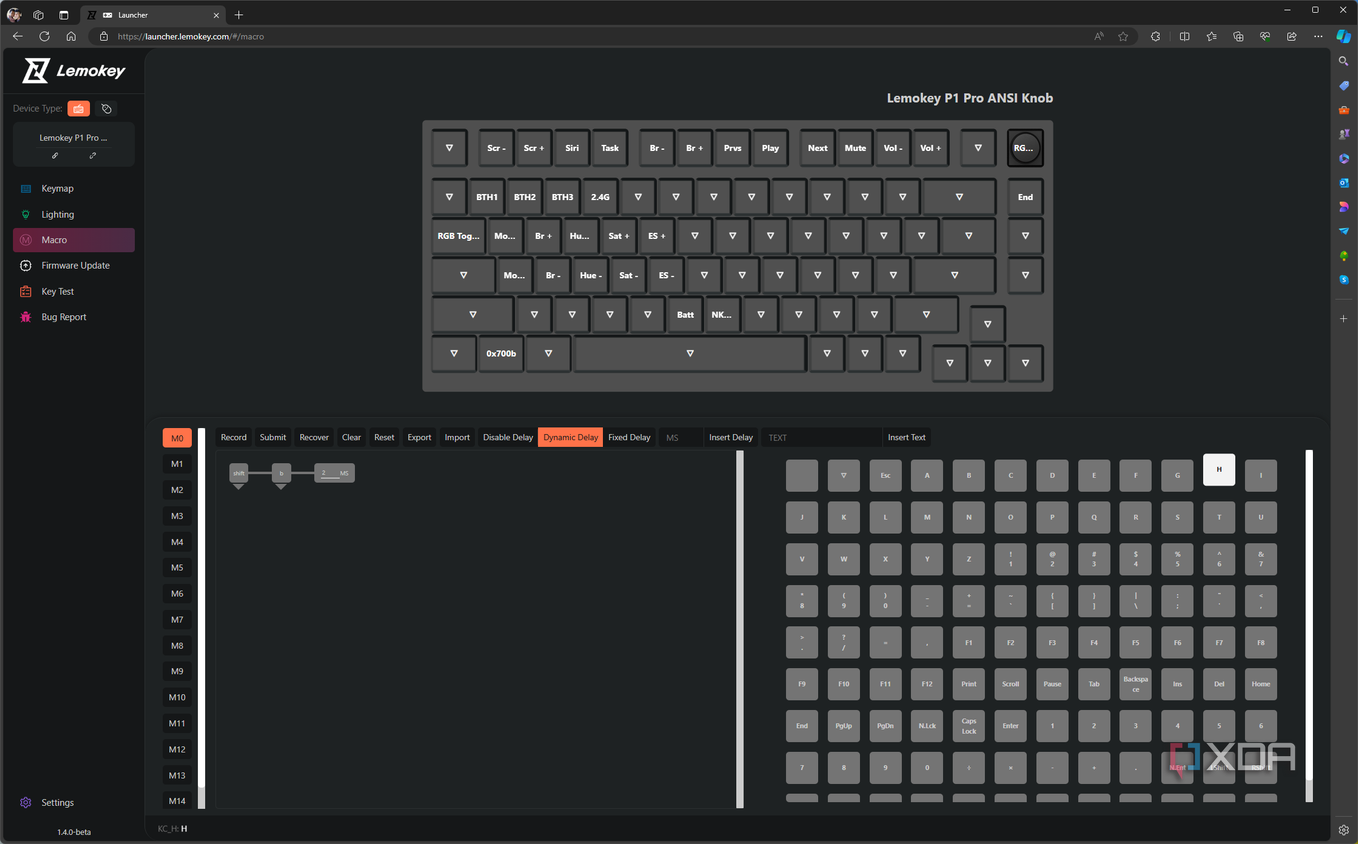The image size is (1358, 844).
Task: Open the Keymap page from the sidebar
Action: click(74, 188)
